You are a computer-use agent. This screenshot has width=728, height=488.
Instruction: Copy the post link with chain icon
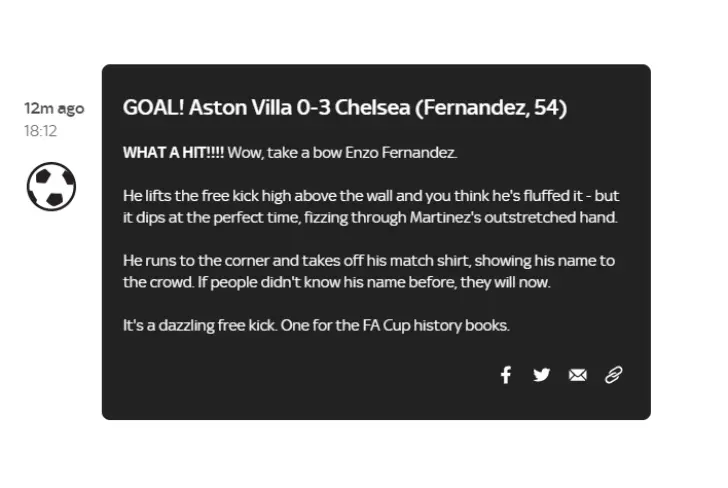click(613, 375)
